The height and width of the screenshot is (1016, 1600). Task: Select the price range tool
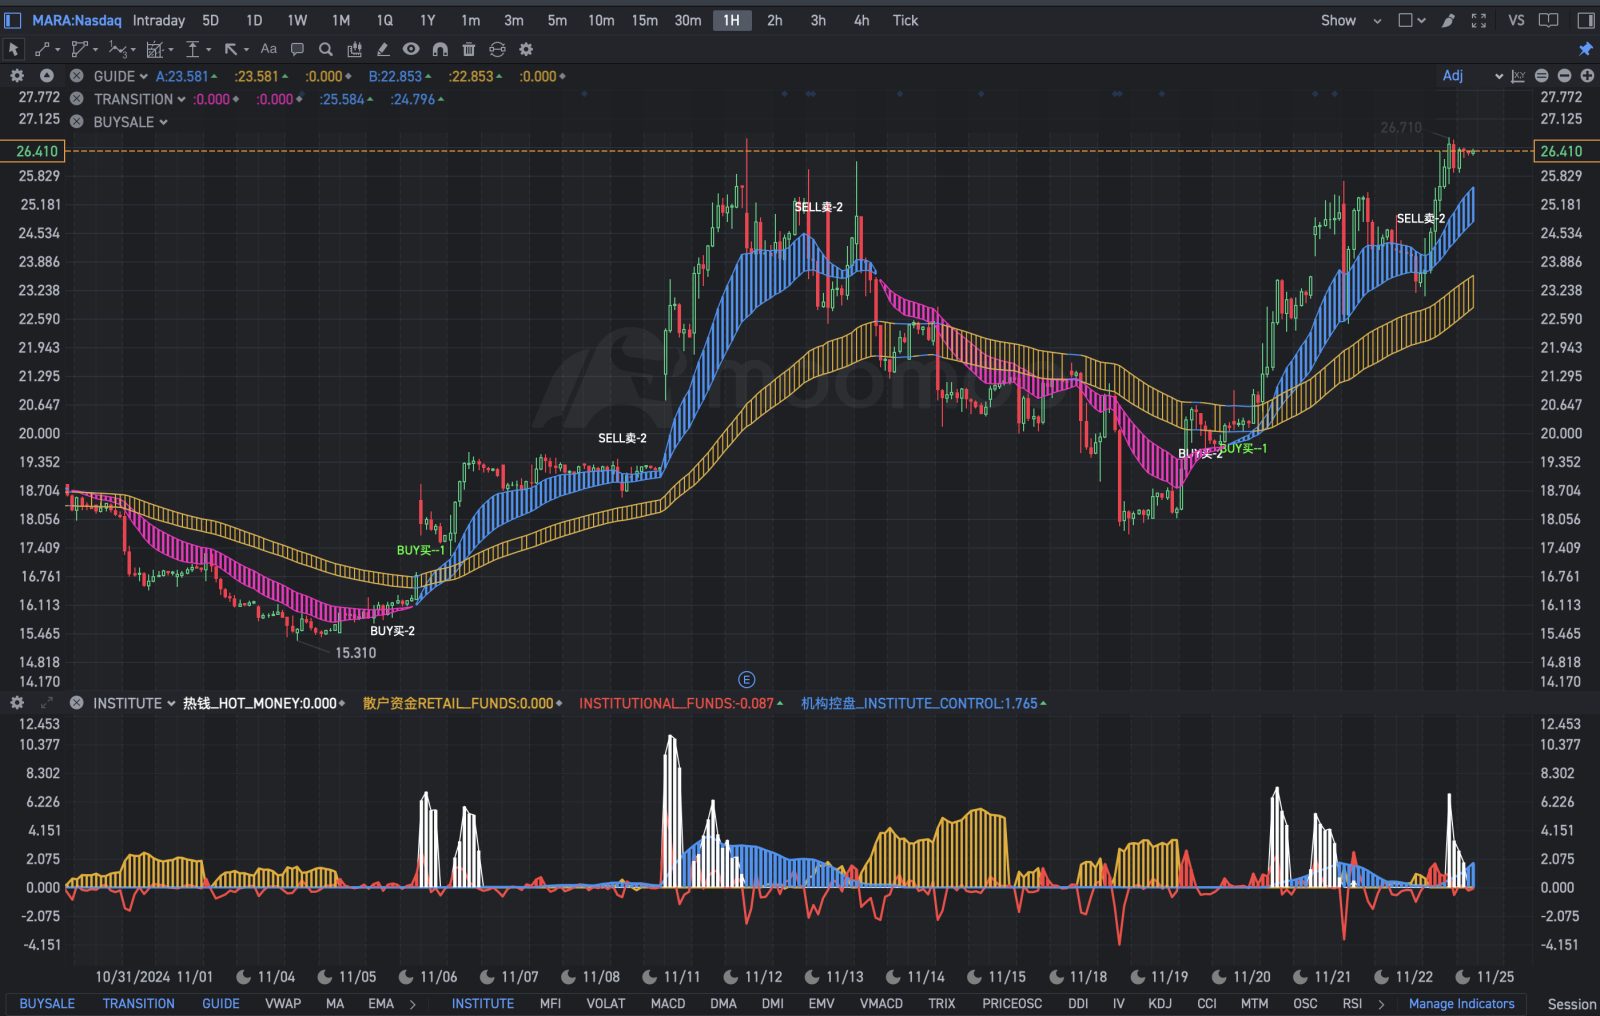click(x=193, y=49)
